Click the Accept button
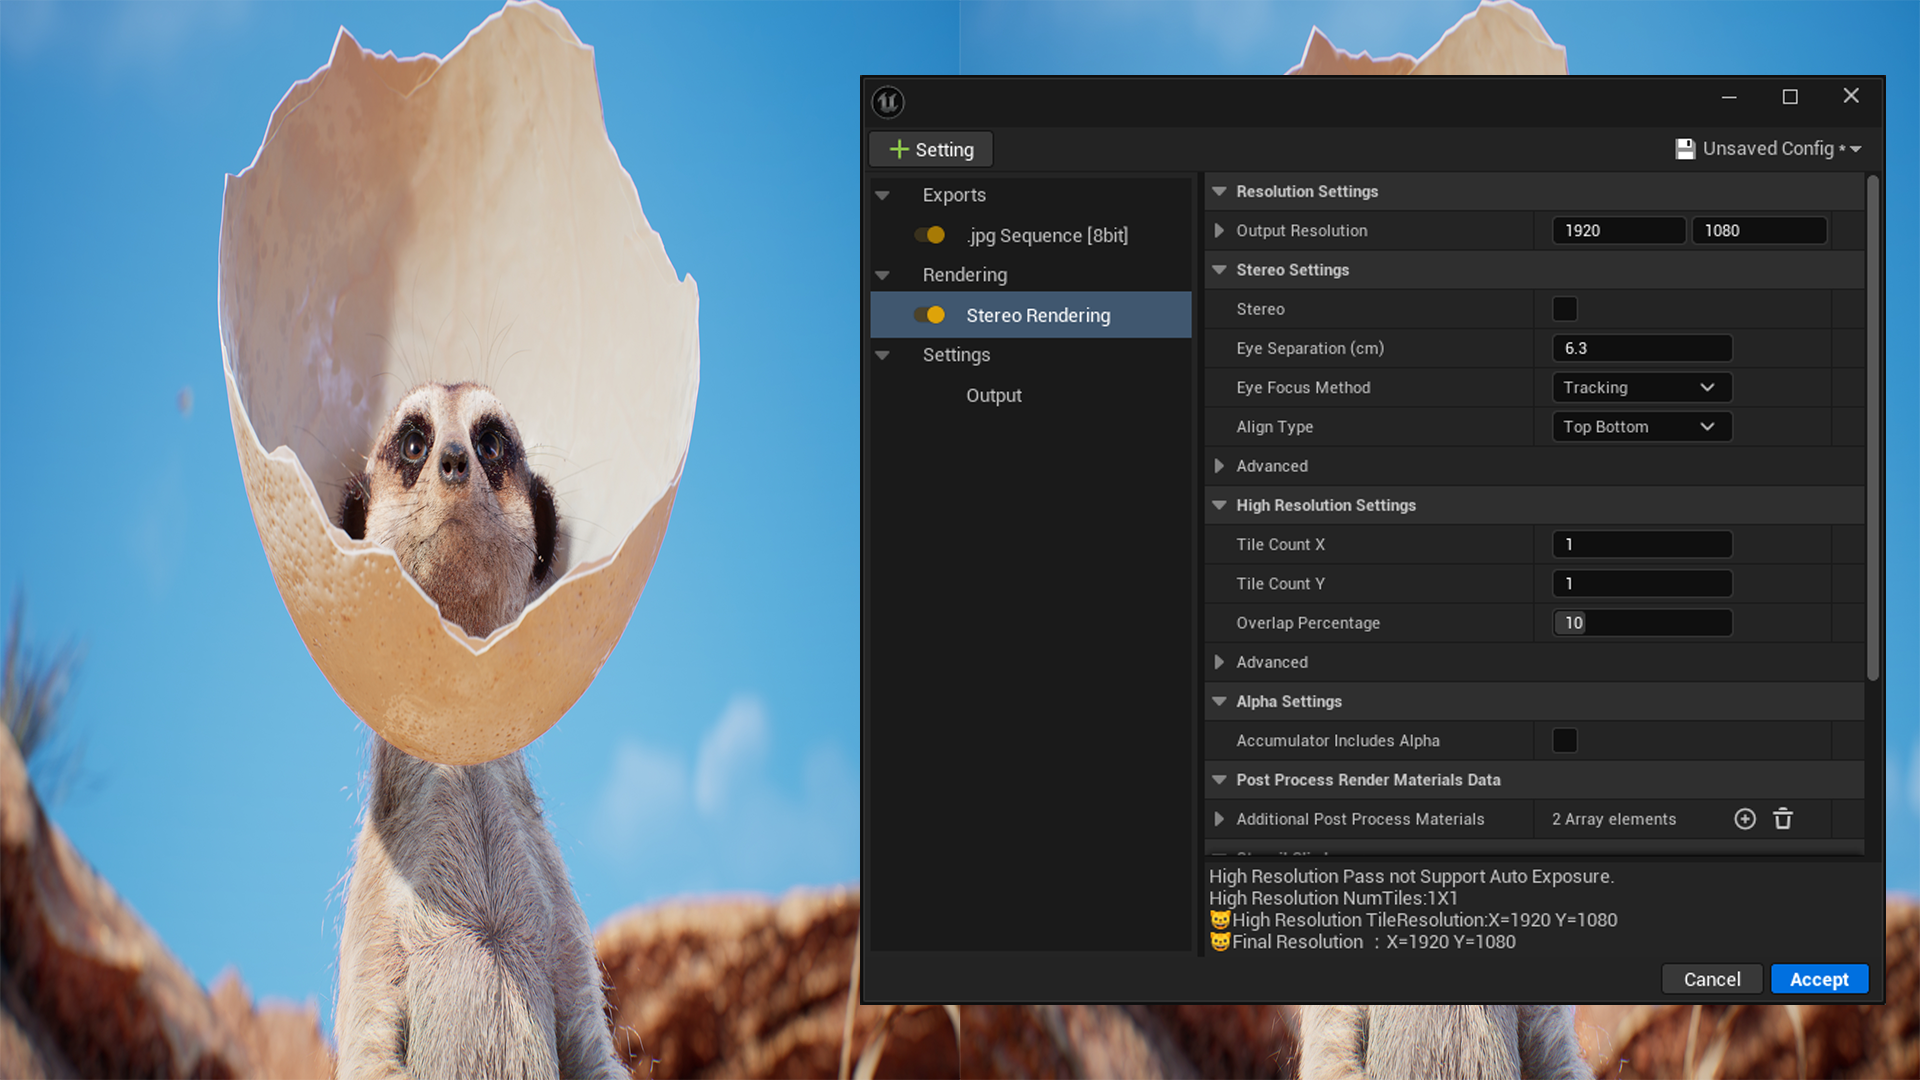This screenshot has width=1920, height=1080. pos(1819,979)
